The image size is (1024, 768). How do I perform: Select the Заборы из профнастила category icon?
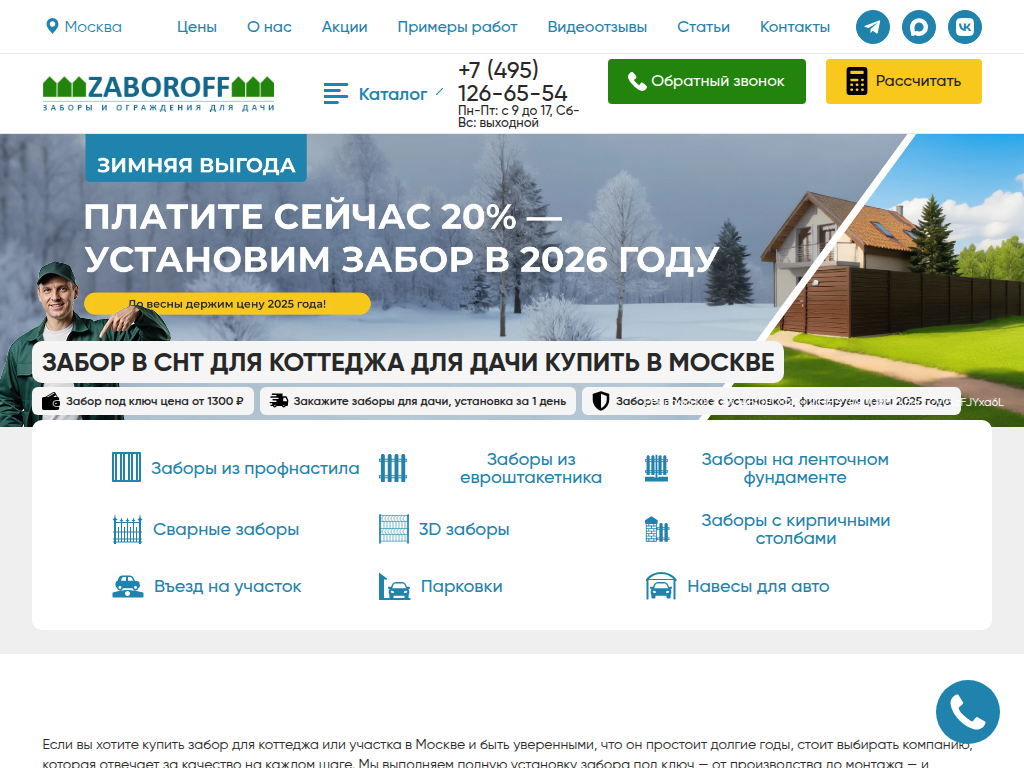pos(126,468)
